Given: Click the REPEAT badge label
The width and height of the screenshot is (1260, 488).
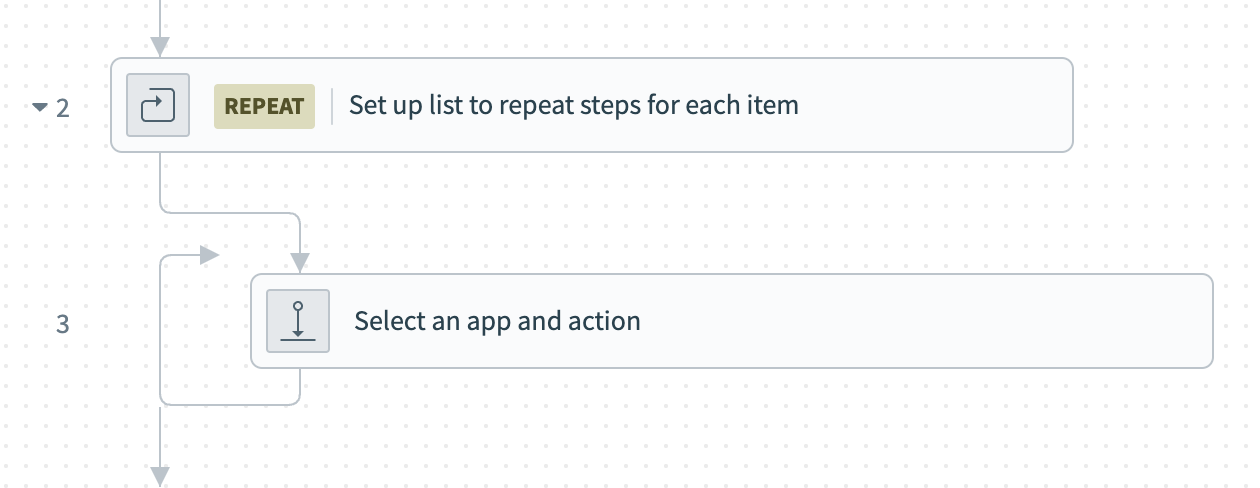Looking at the screenshot, I should coord(264,106).
